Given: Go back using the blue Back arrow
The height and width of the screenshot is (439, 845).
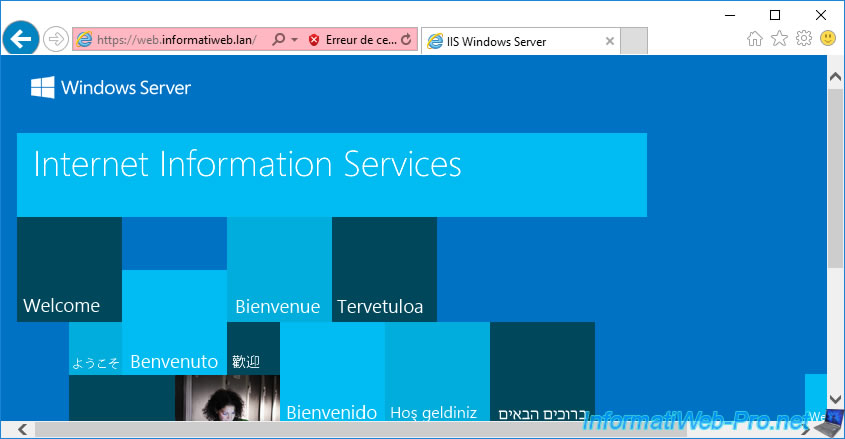Looking at the screenshot, I should tap(20, 39).
